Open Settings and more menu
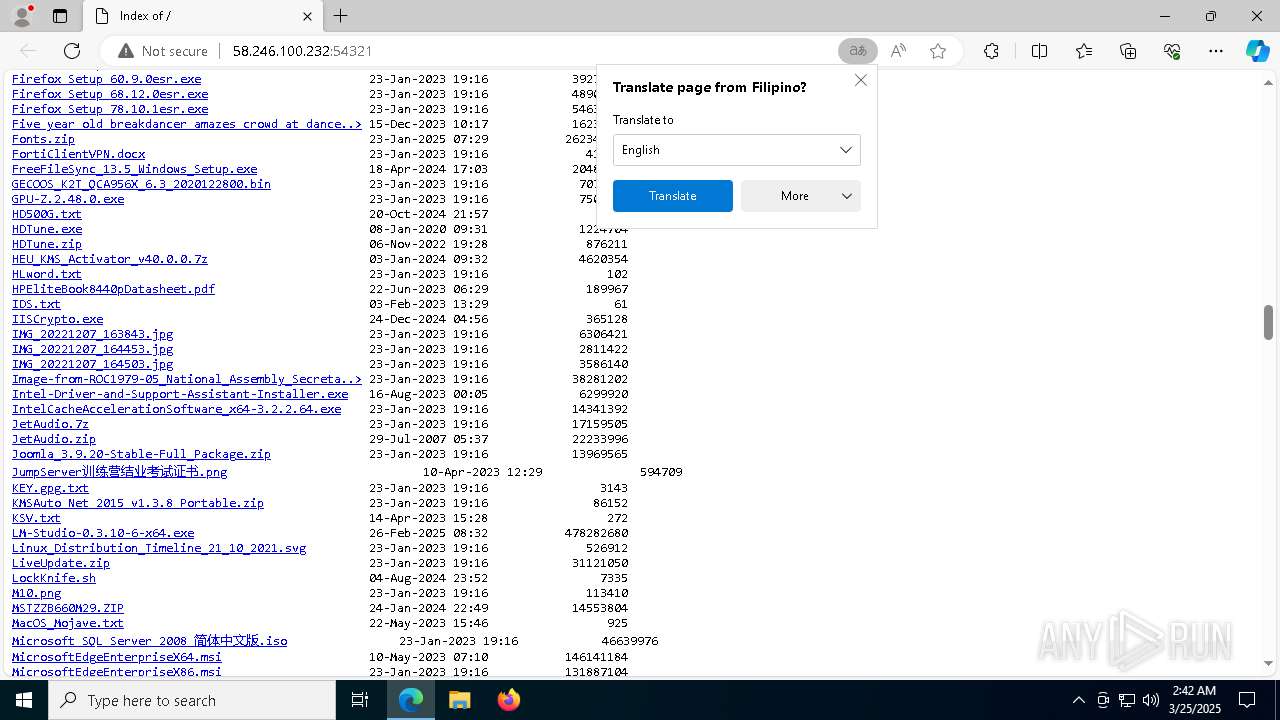Image resolution: width=1280 pixels, height=720 pixels. click(x=1216, y=51)
